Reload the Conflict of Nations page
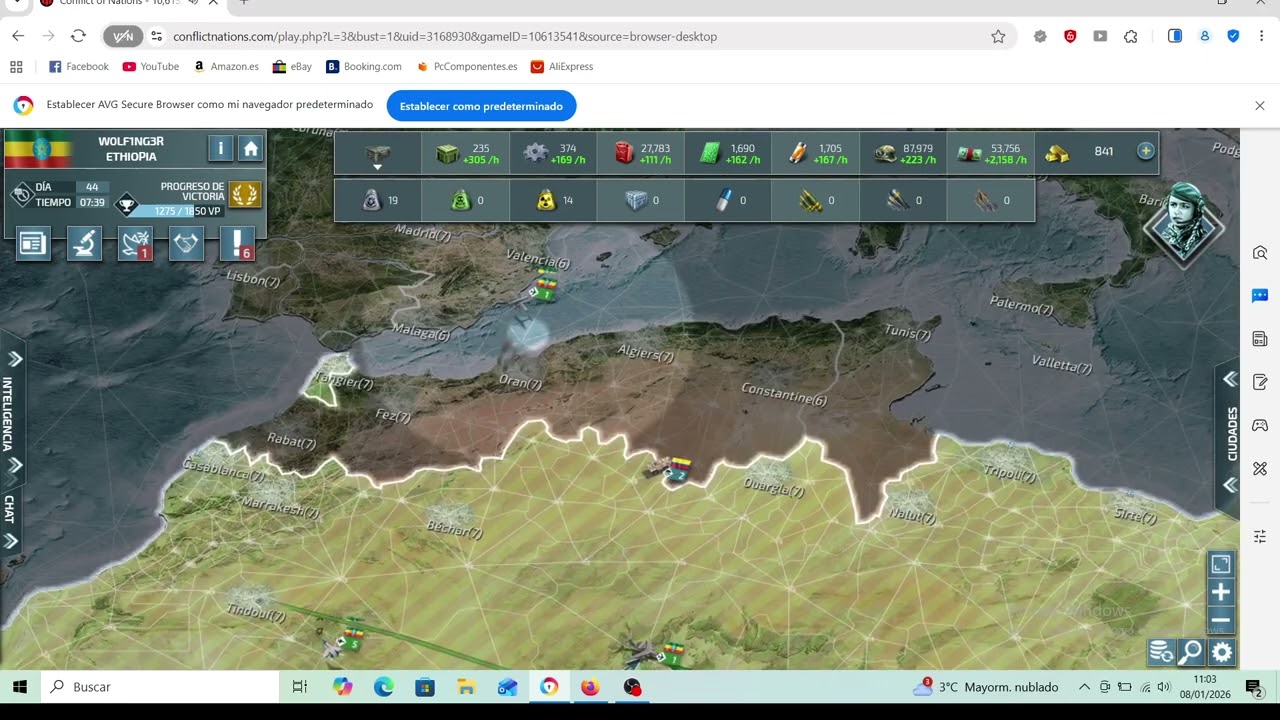Viewport: 1280px width, 720px height. coord(79,36)
